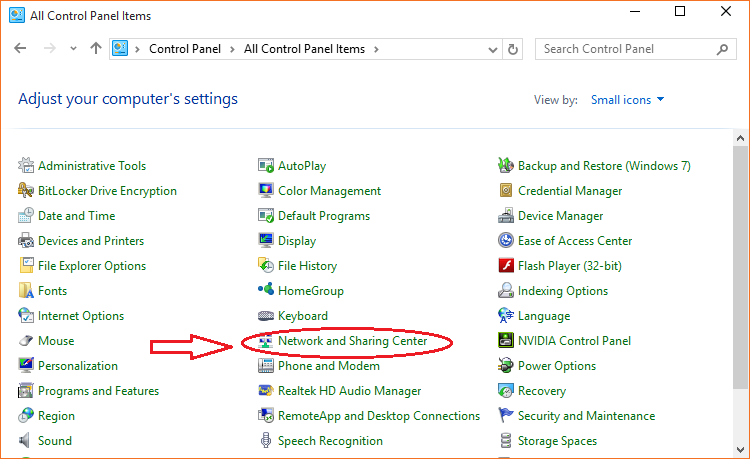Click the Control Panel icon in address bar
The height and width of the screenshot is (459, 750).
pyautogui.click(x=120, y=48)
